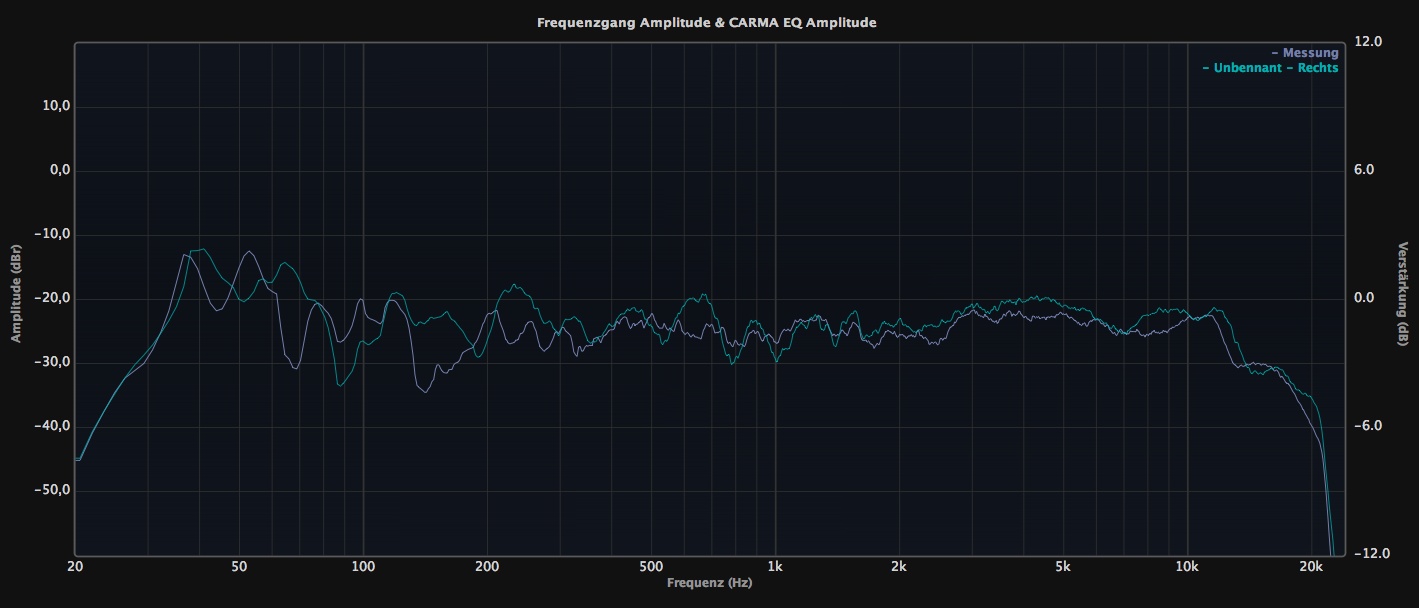Select the 10k frequency axis tick label
The height and width of the screenshot is (608, 1419).
click(1187, 567)
